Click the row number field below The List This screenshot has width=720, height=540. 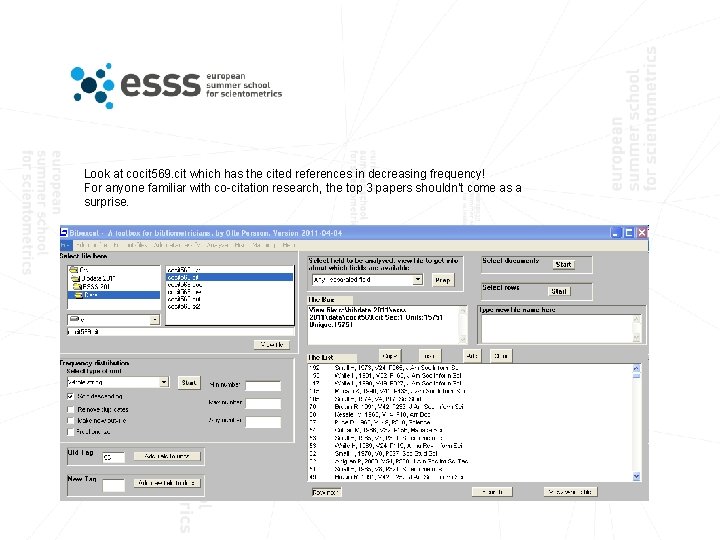[326, 492]
